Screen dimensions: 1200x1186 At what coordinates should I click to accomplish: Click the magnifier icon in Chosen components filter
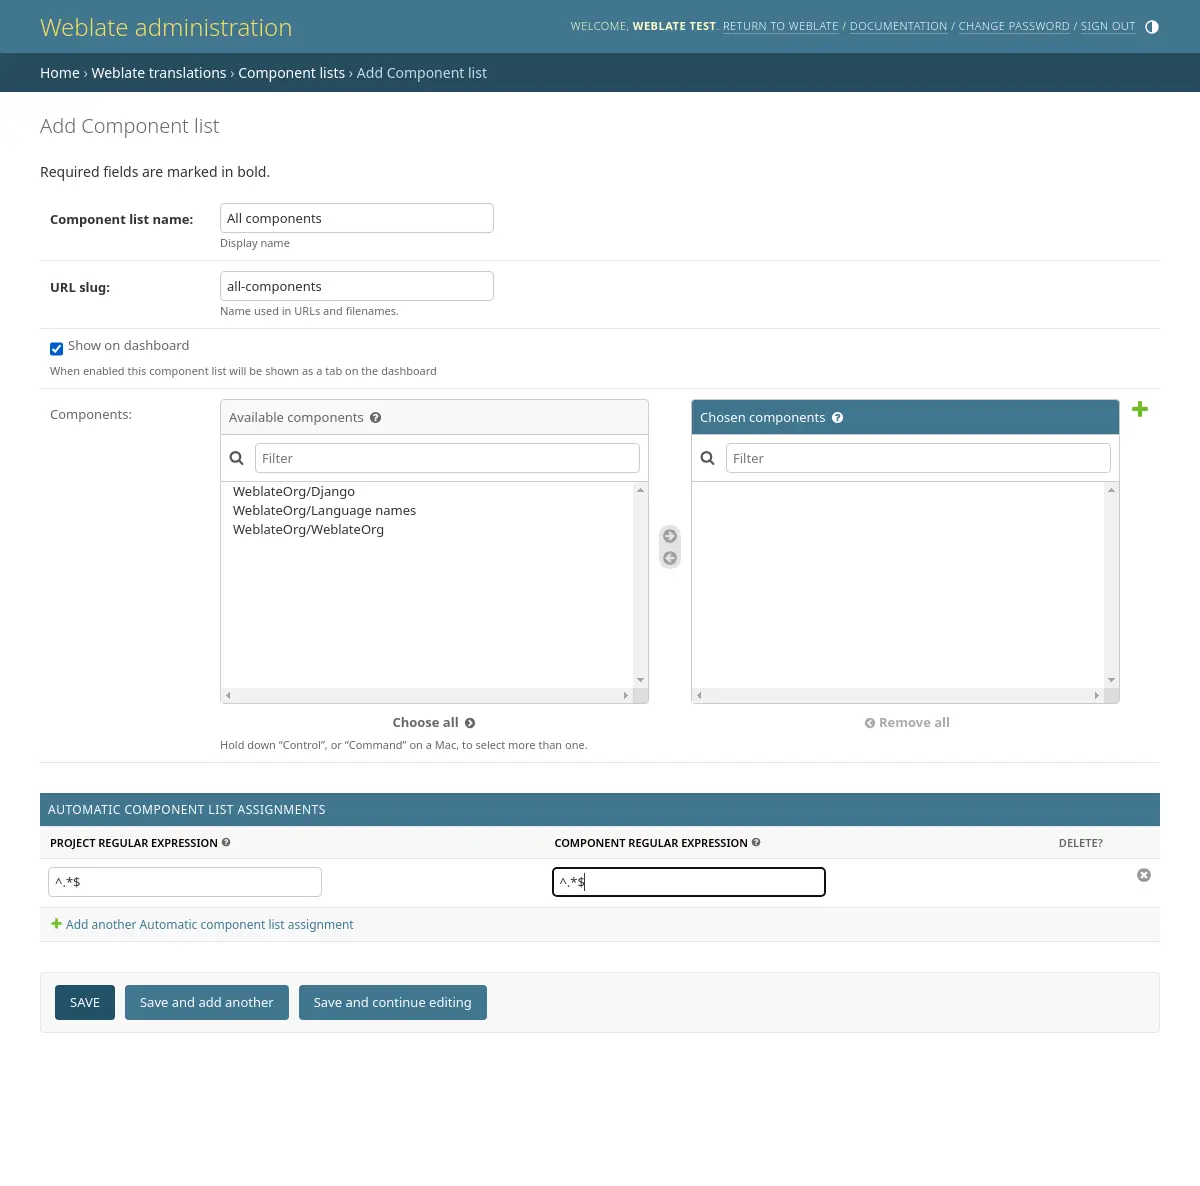tap(708, 458)
